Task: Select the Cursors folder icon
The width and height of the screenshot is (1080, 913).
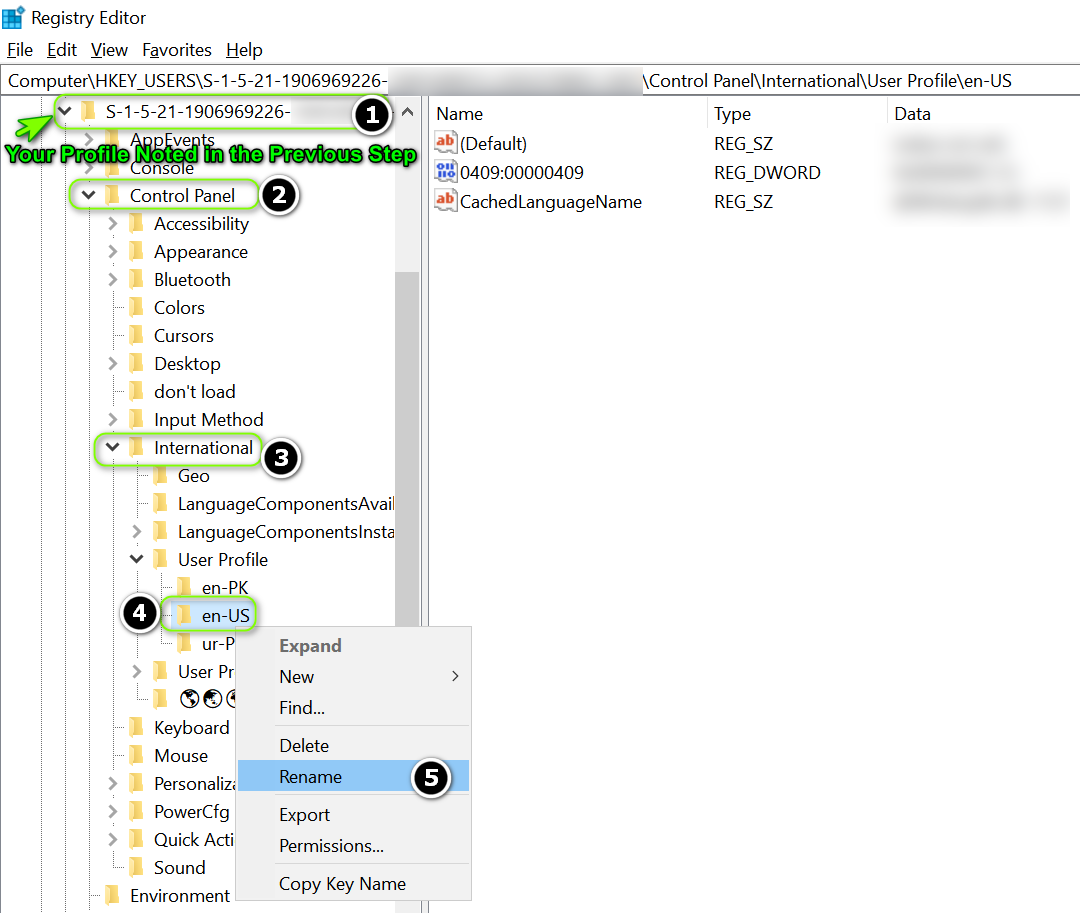Action: [x=136, y=335]
